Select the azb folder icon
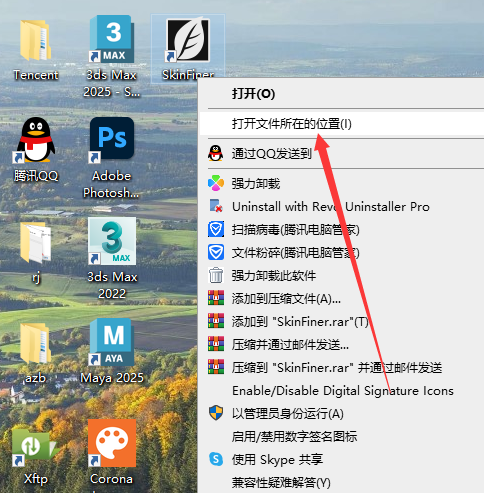The image size is (484, 493). tap(36, 343)
